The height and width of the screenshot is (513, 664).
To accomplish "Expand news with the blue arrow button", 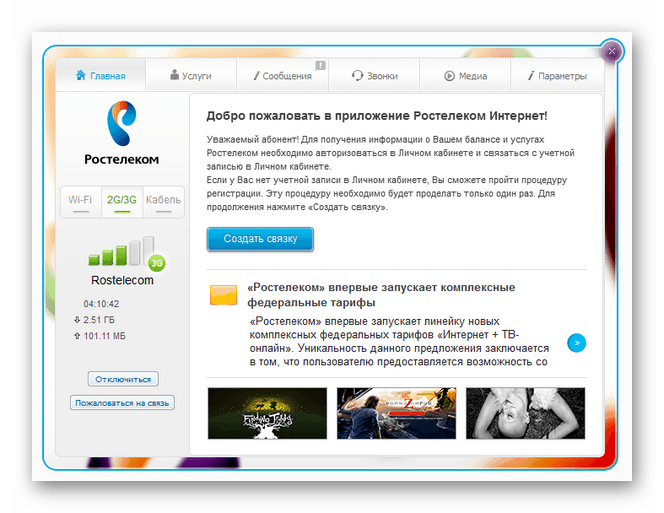I will tap(576, 343).
